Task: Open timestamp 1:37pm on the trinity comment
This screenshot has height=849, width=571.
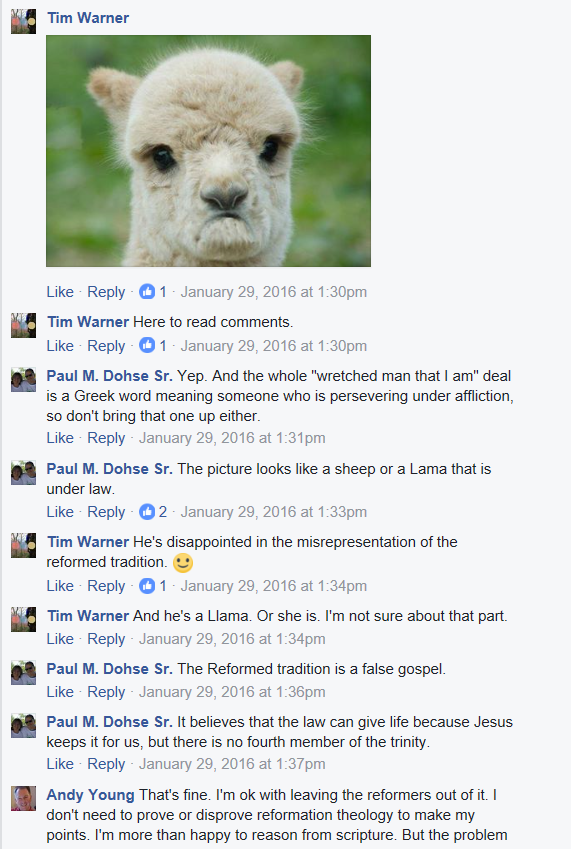Action: (x=232, y=764)
